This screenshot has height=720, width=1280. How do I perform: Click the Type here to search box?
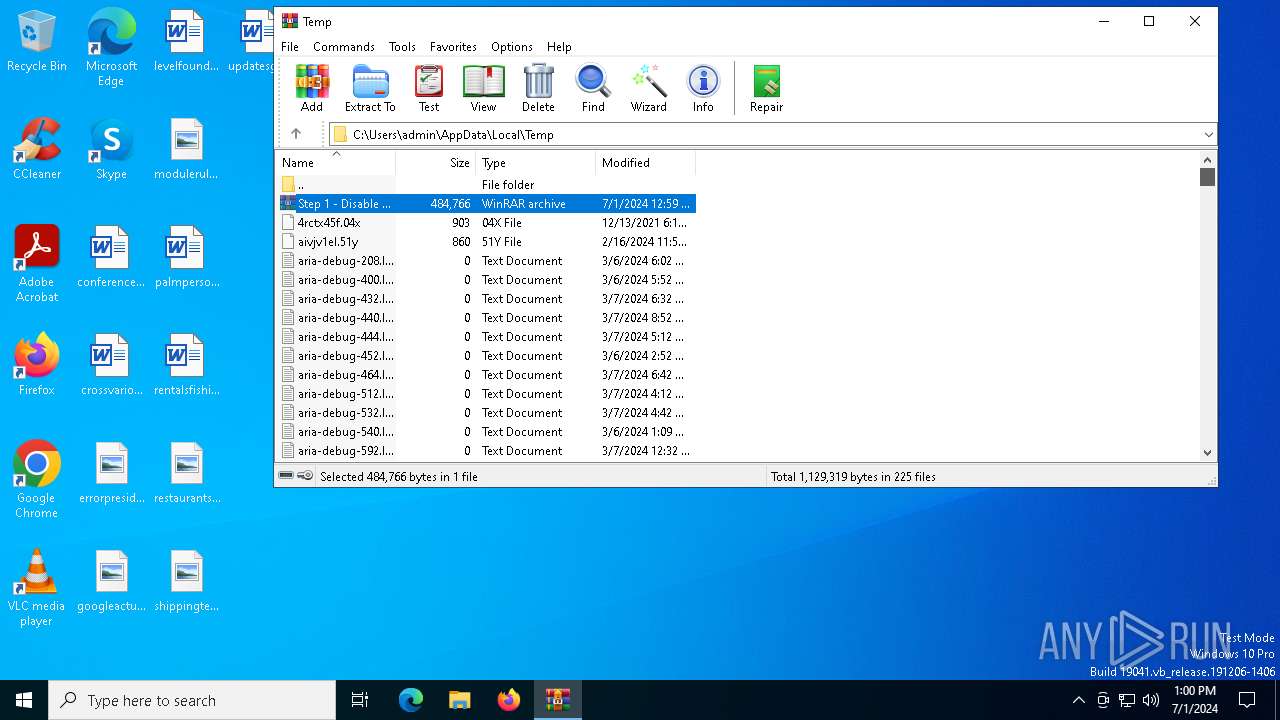pos(192,700)
